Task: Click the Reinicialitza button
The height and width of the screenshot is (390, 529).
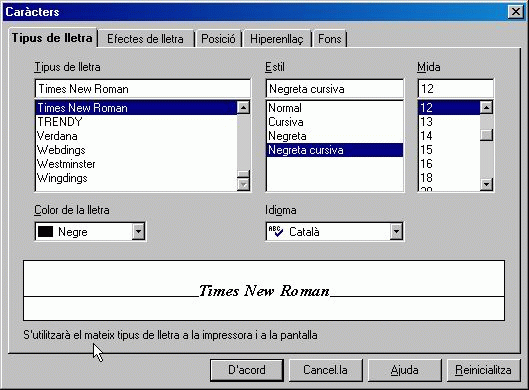Action: [483, 370]
